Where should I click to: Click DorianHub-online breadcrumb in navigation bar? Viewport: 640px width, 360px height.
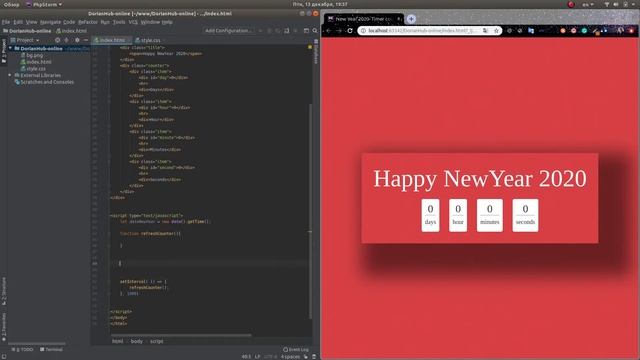(x=27, y=31)
